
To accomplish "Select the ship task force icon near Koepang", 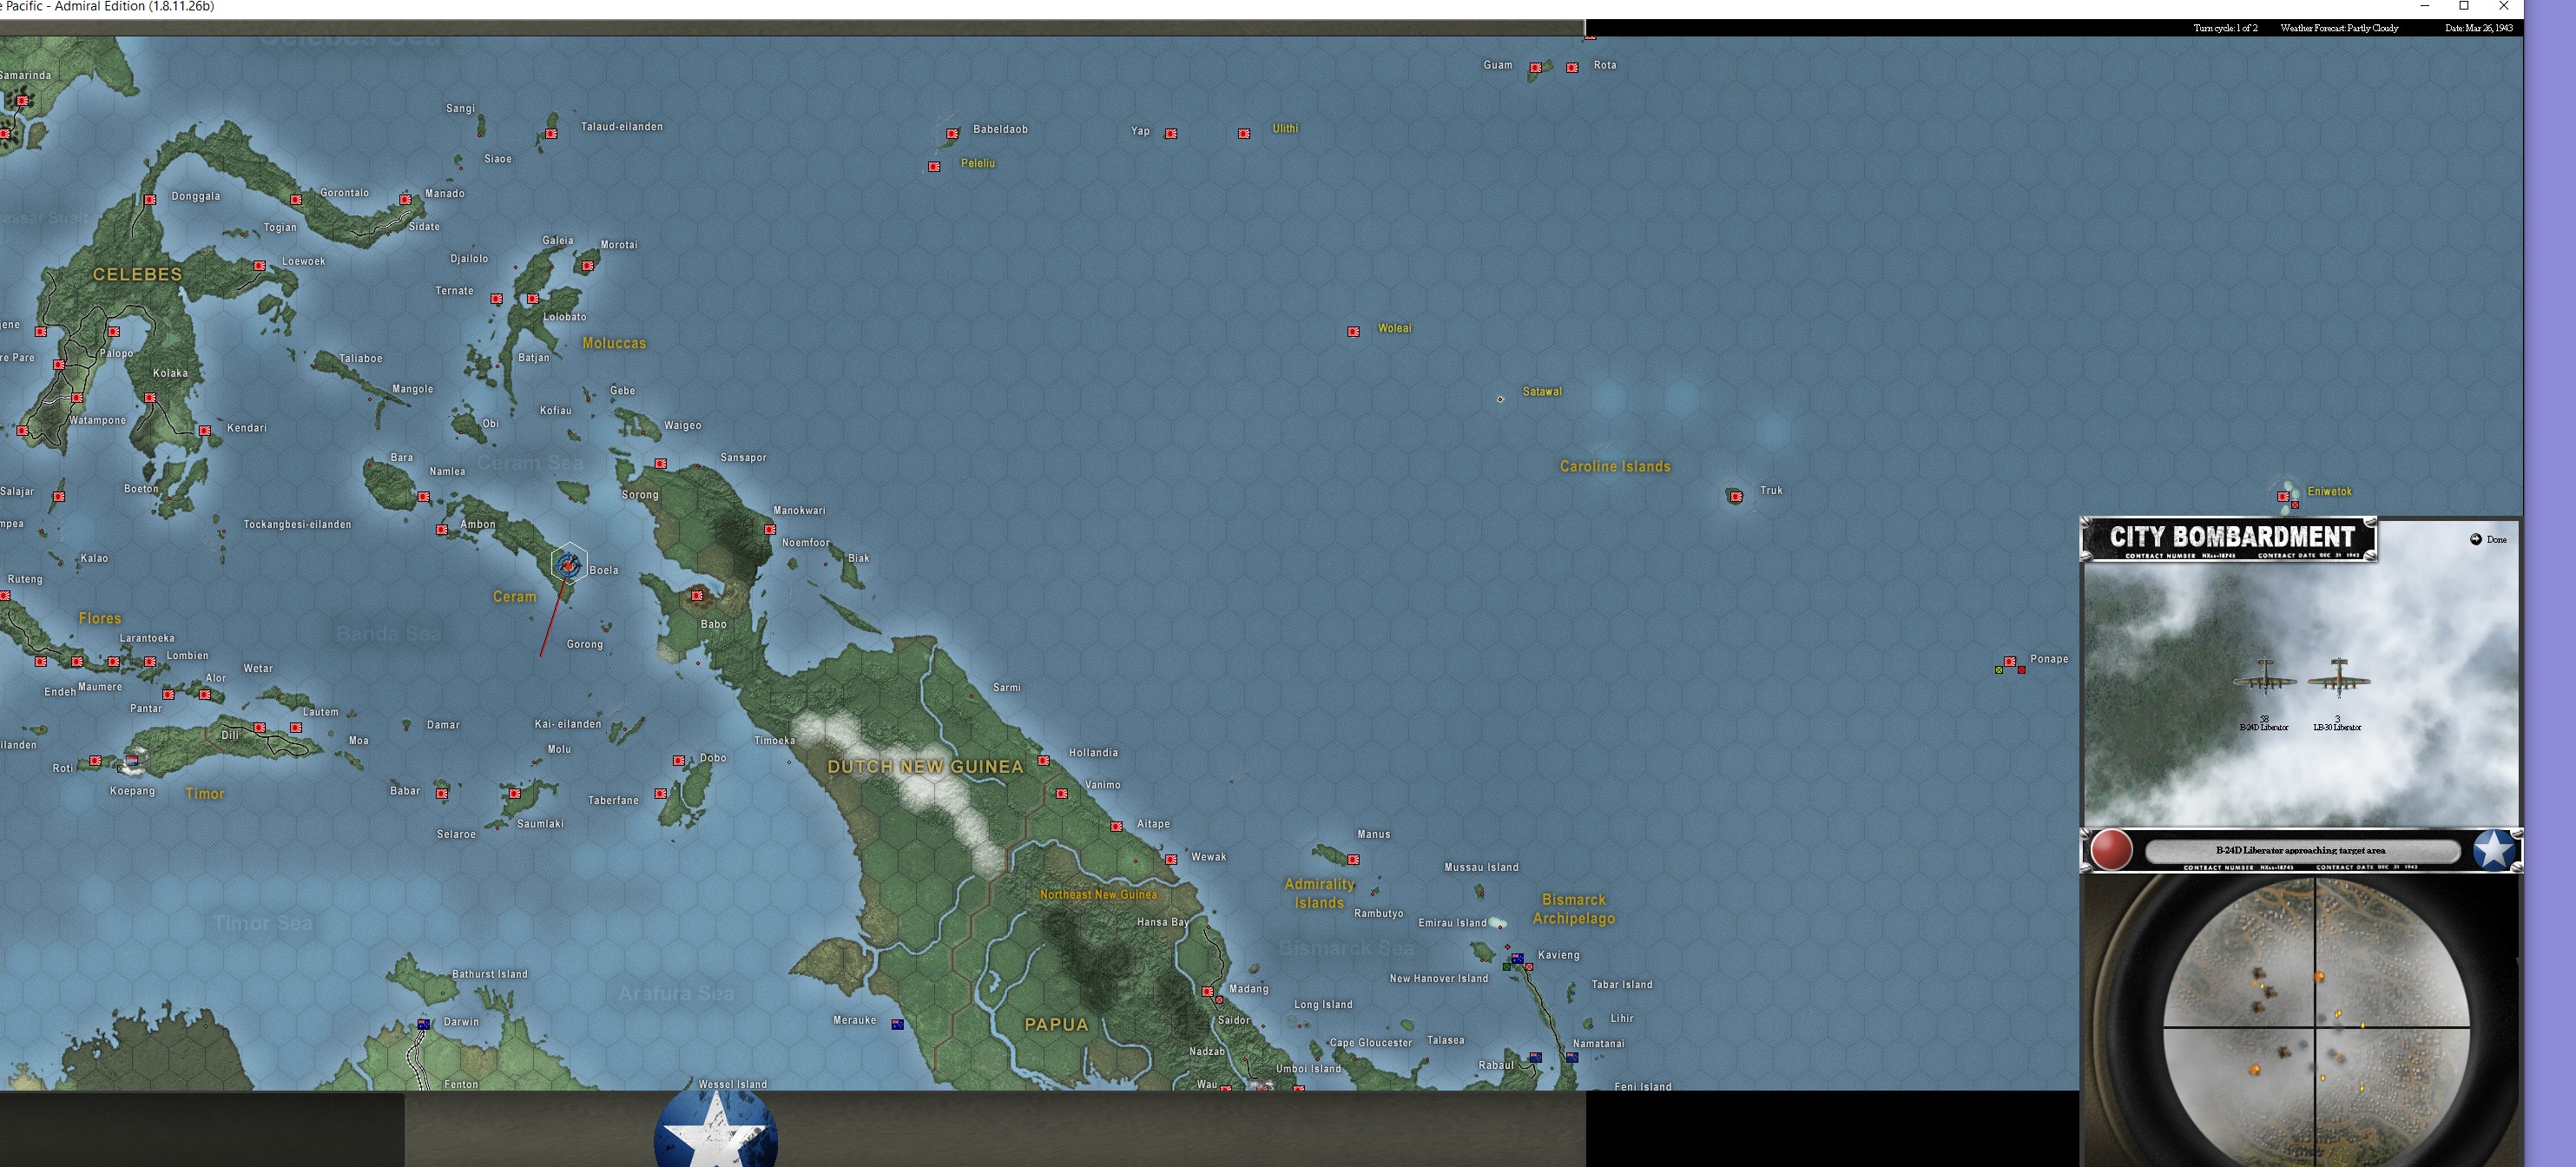I will pos(131,765).
